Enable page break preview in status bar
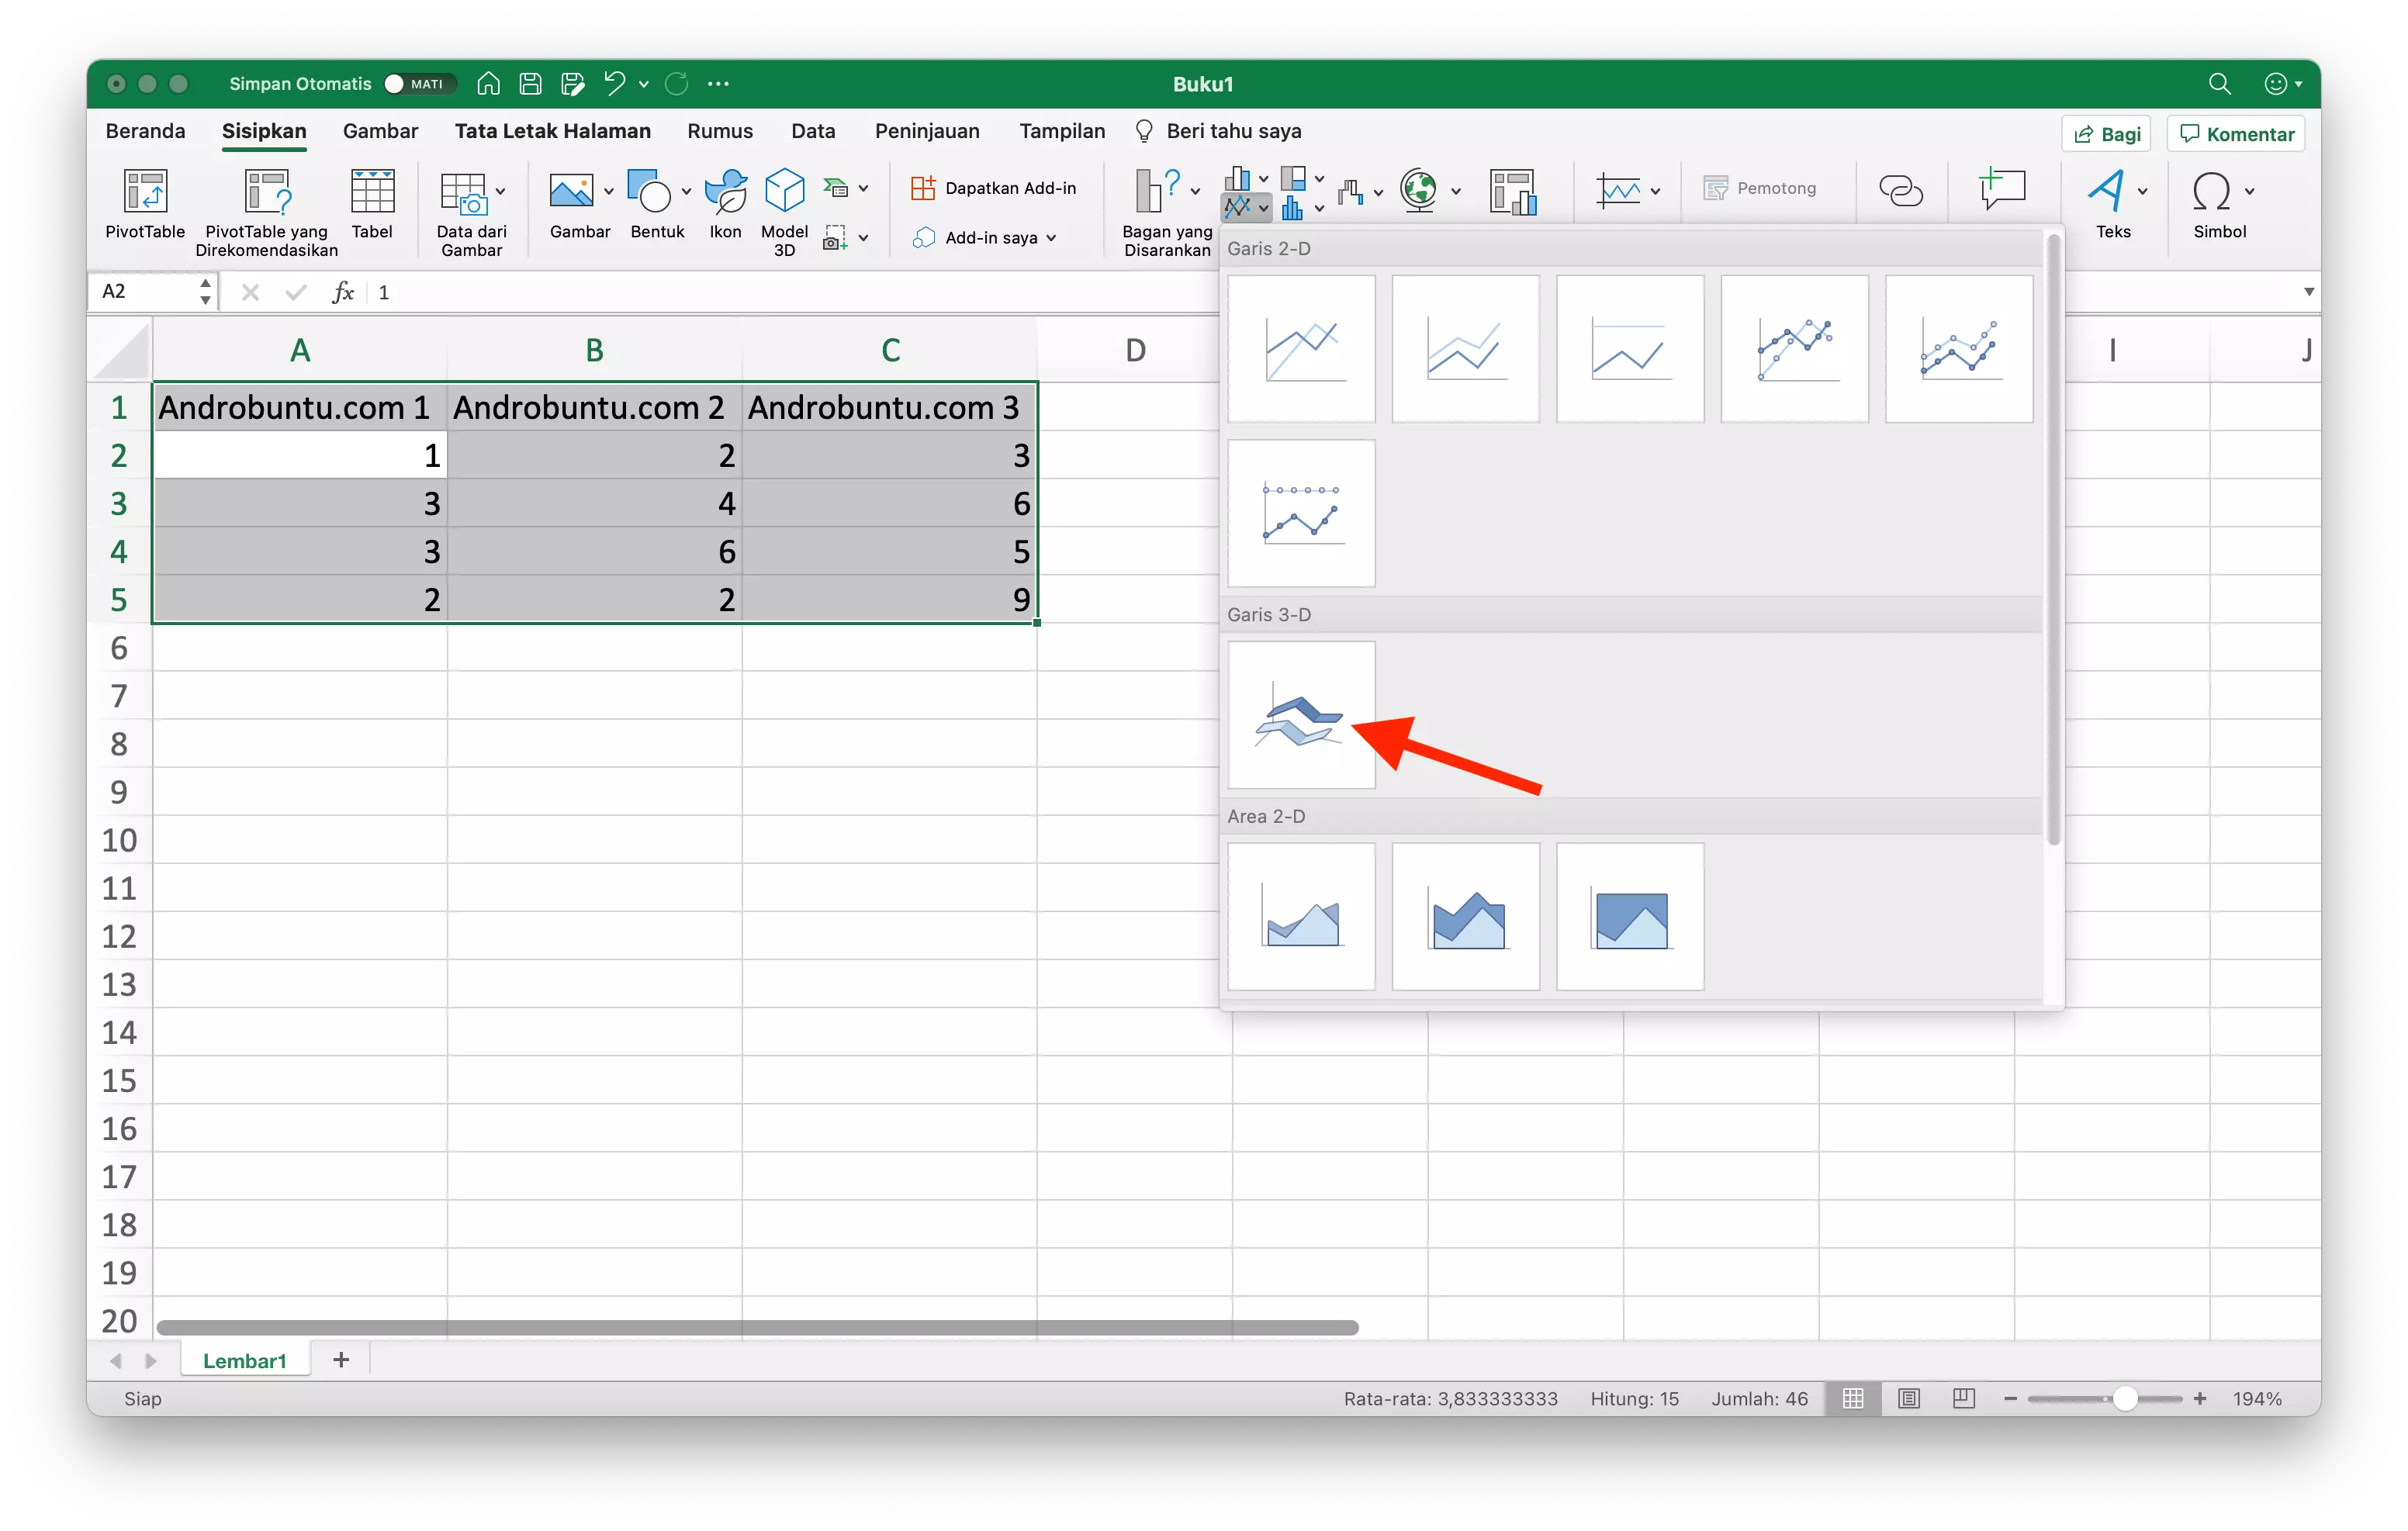This screenshot has height=1531, width=2408. click(x=1963, y=1398)
